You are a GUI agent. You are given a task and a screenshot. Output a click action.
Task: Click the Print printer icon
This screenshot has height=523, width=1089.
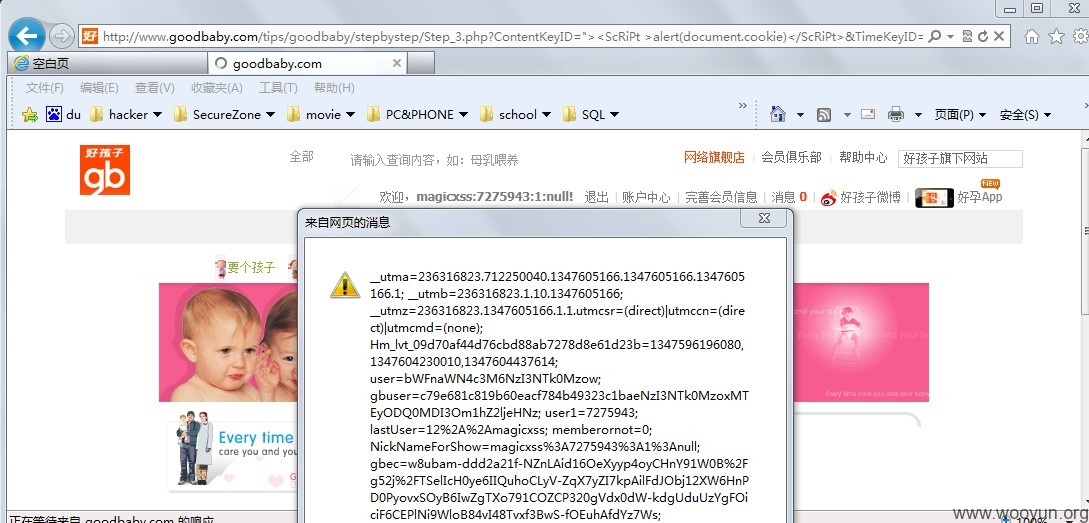(897, 115)
